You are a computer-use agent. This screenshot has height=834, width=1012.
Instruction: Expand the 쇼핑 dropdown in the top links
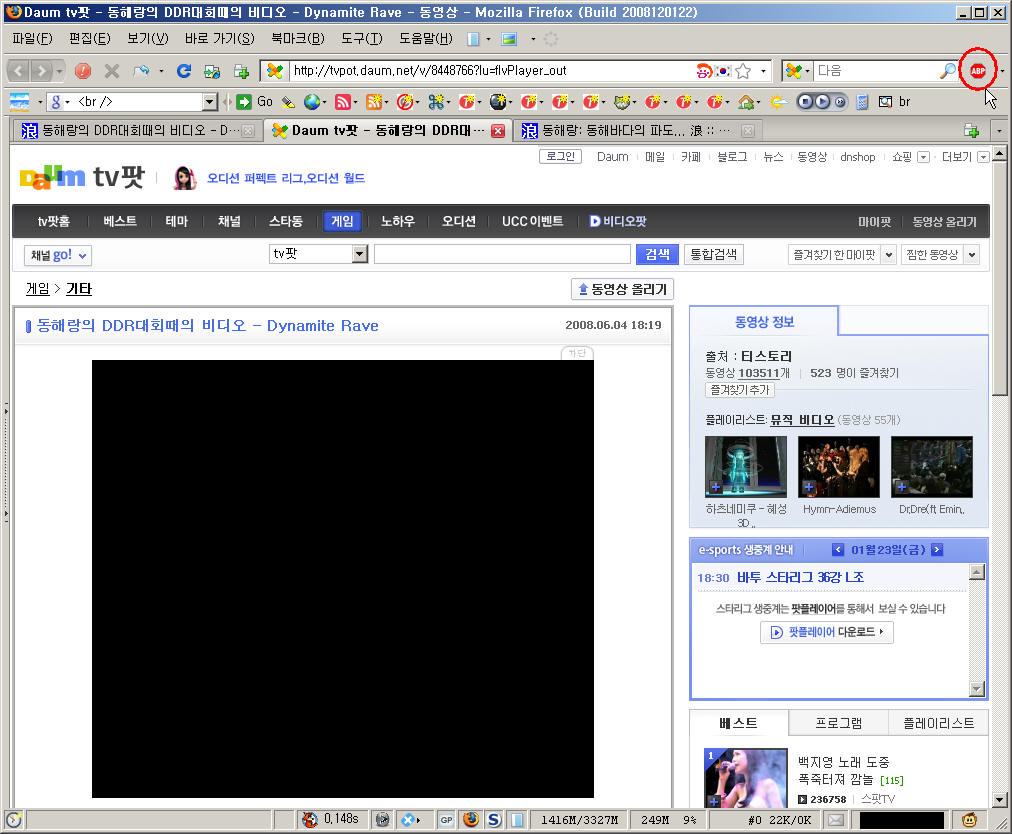[924, 157]
